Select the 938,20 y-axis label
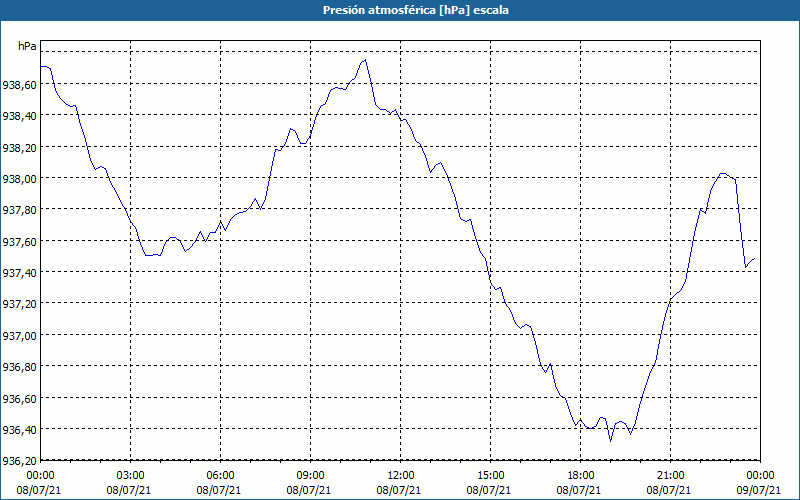Image resolution: width=800 pixels, height=500 pixels. (x=19, y=147)
